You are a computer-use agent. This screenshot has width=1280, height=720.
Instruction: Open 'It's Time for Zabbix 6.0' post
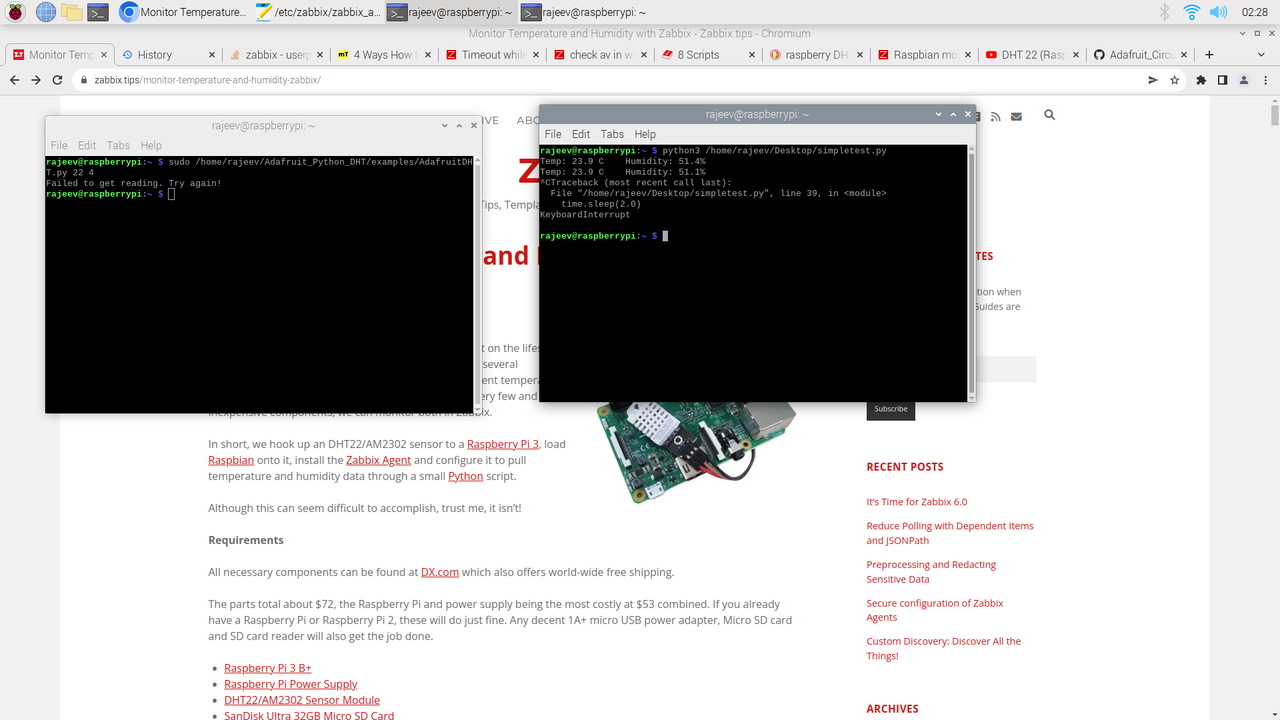tap(917, 502)
